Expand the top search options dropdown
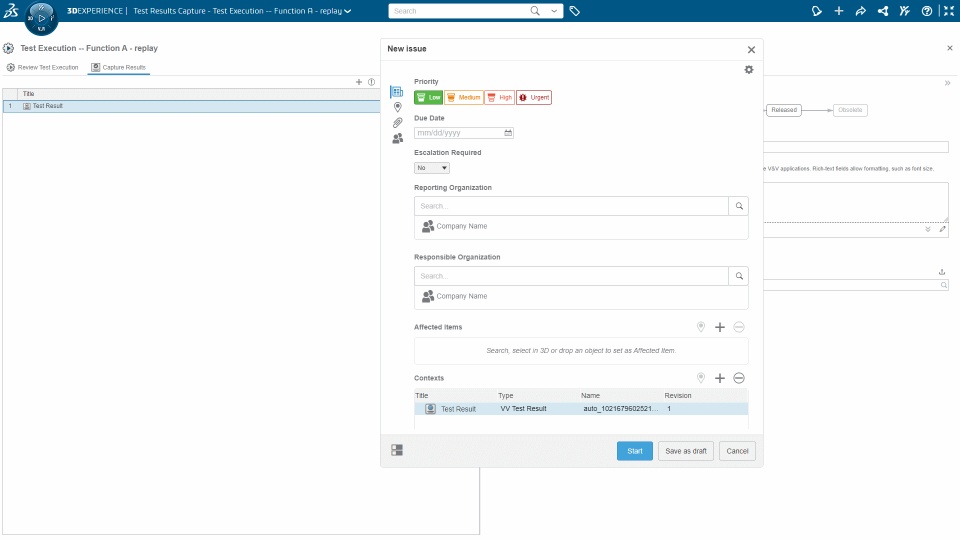This screenshot has height=540, width=960. click(554, 11)
